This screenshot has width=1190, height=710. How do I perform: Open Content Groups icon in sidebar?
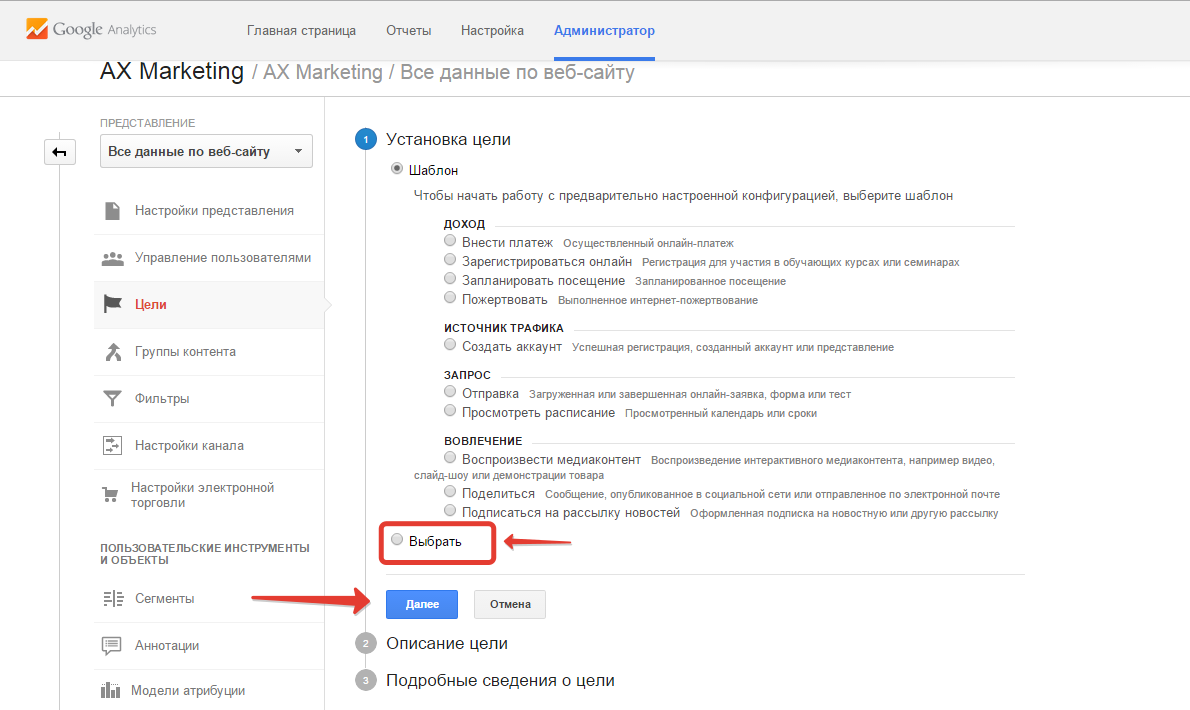[x=113, y=352]
